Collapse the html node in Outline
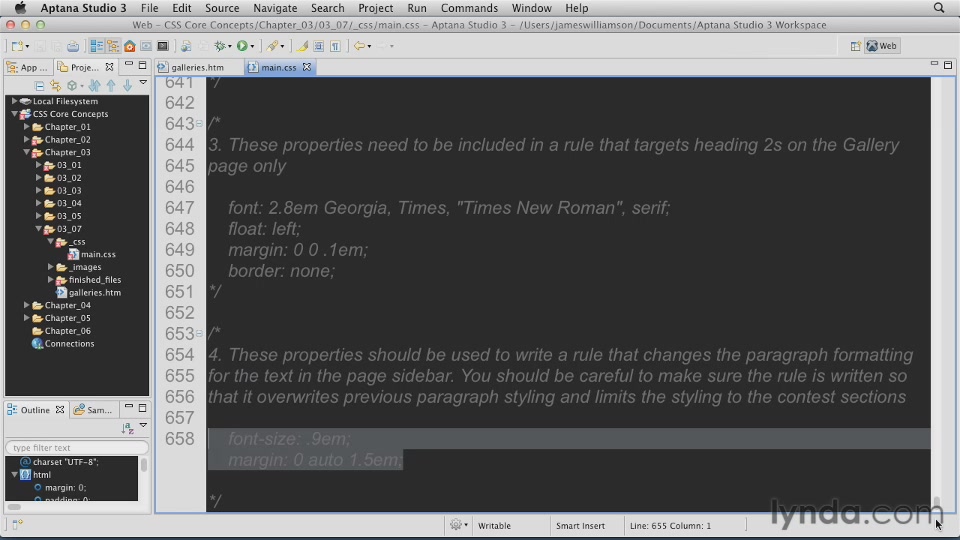 click(15, 474)
